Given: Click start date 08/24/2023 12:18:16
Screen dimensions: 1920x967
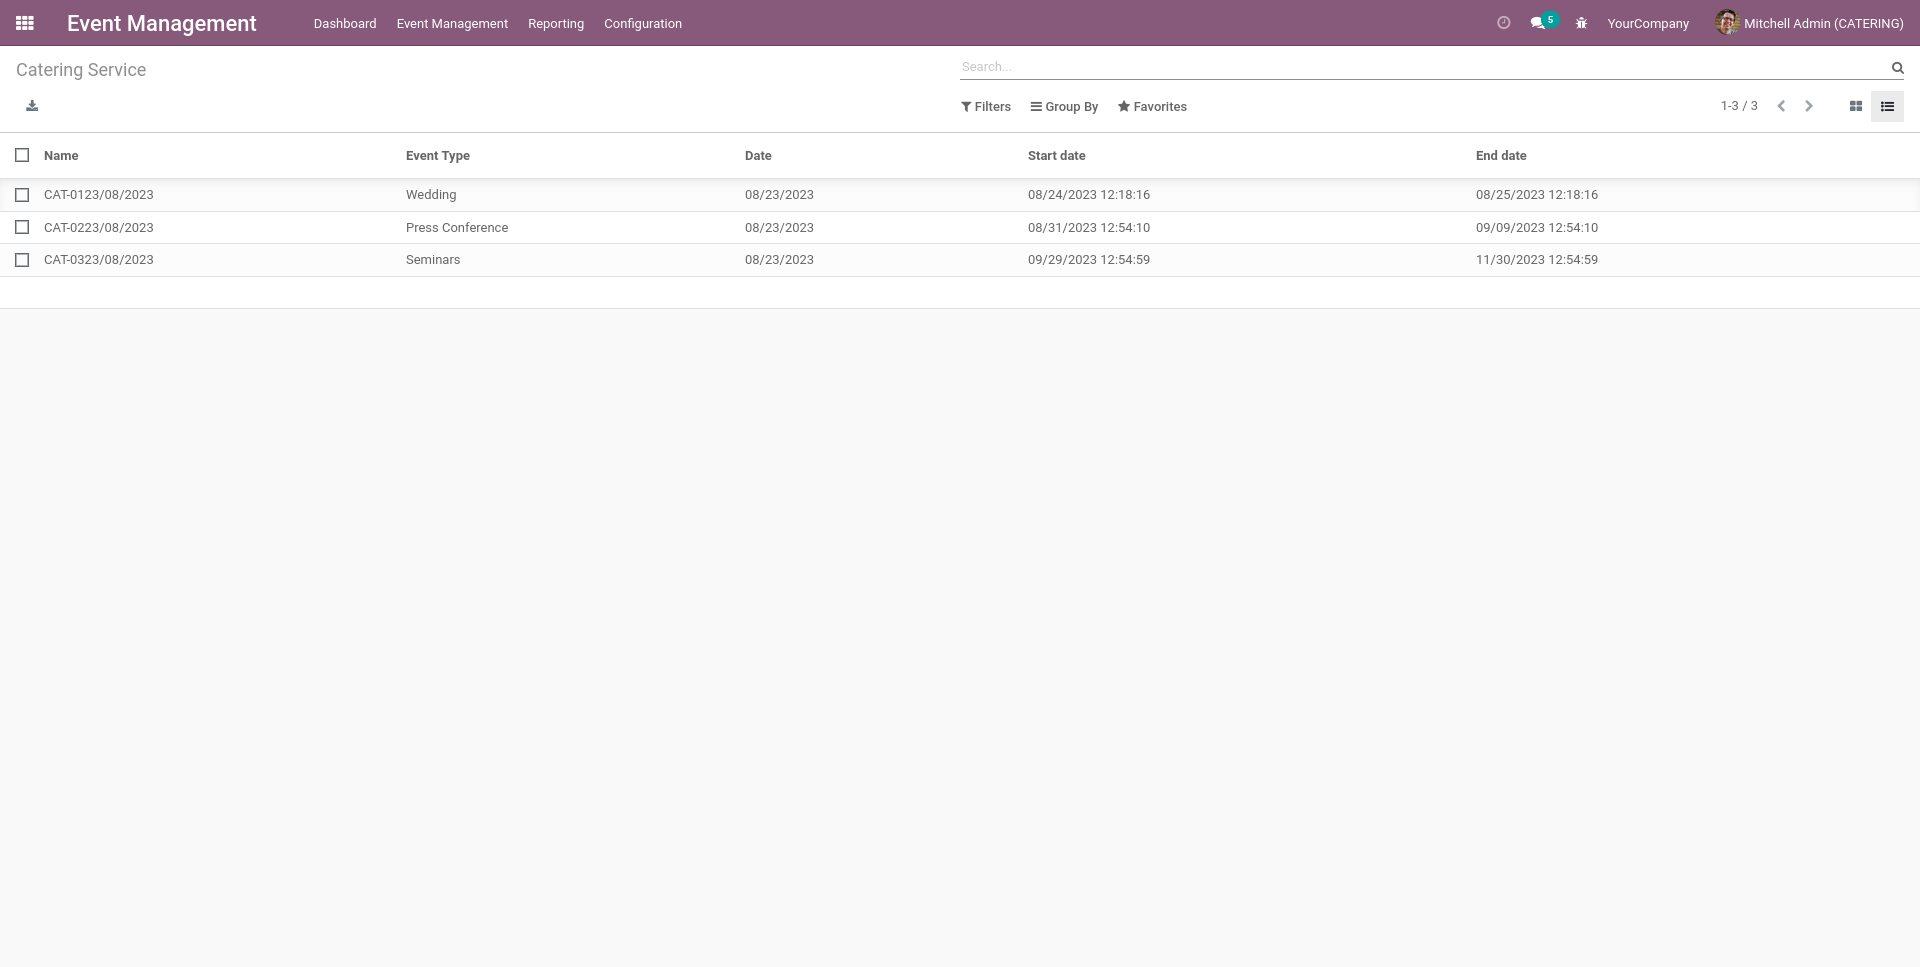Looking at the screenshot, I should point(1089,195).
